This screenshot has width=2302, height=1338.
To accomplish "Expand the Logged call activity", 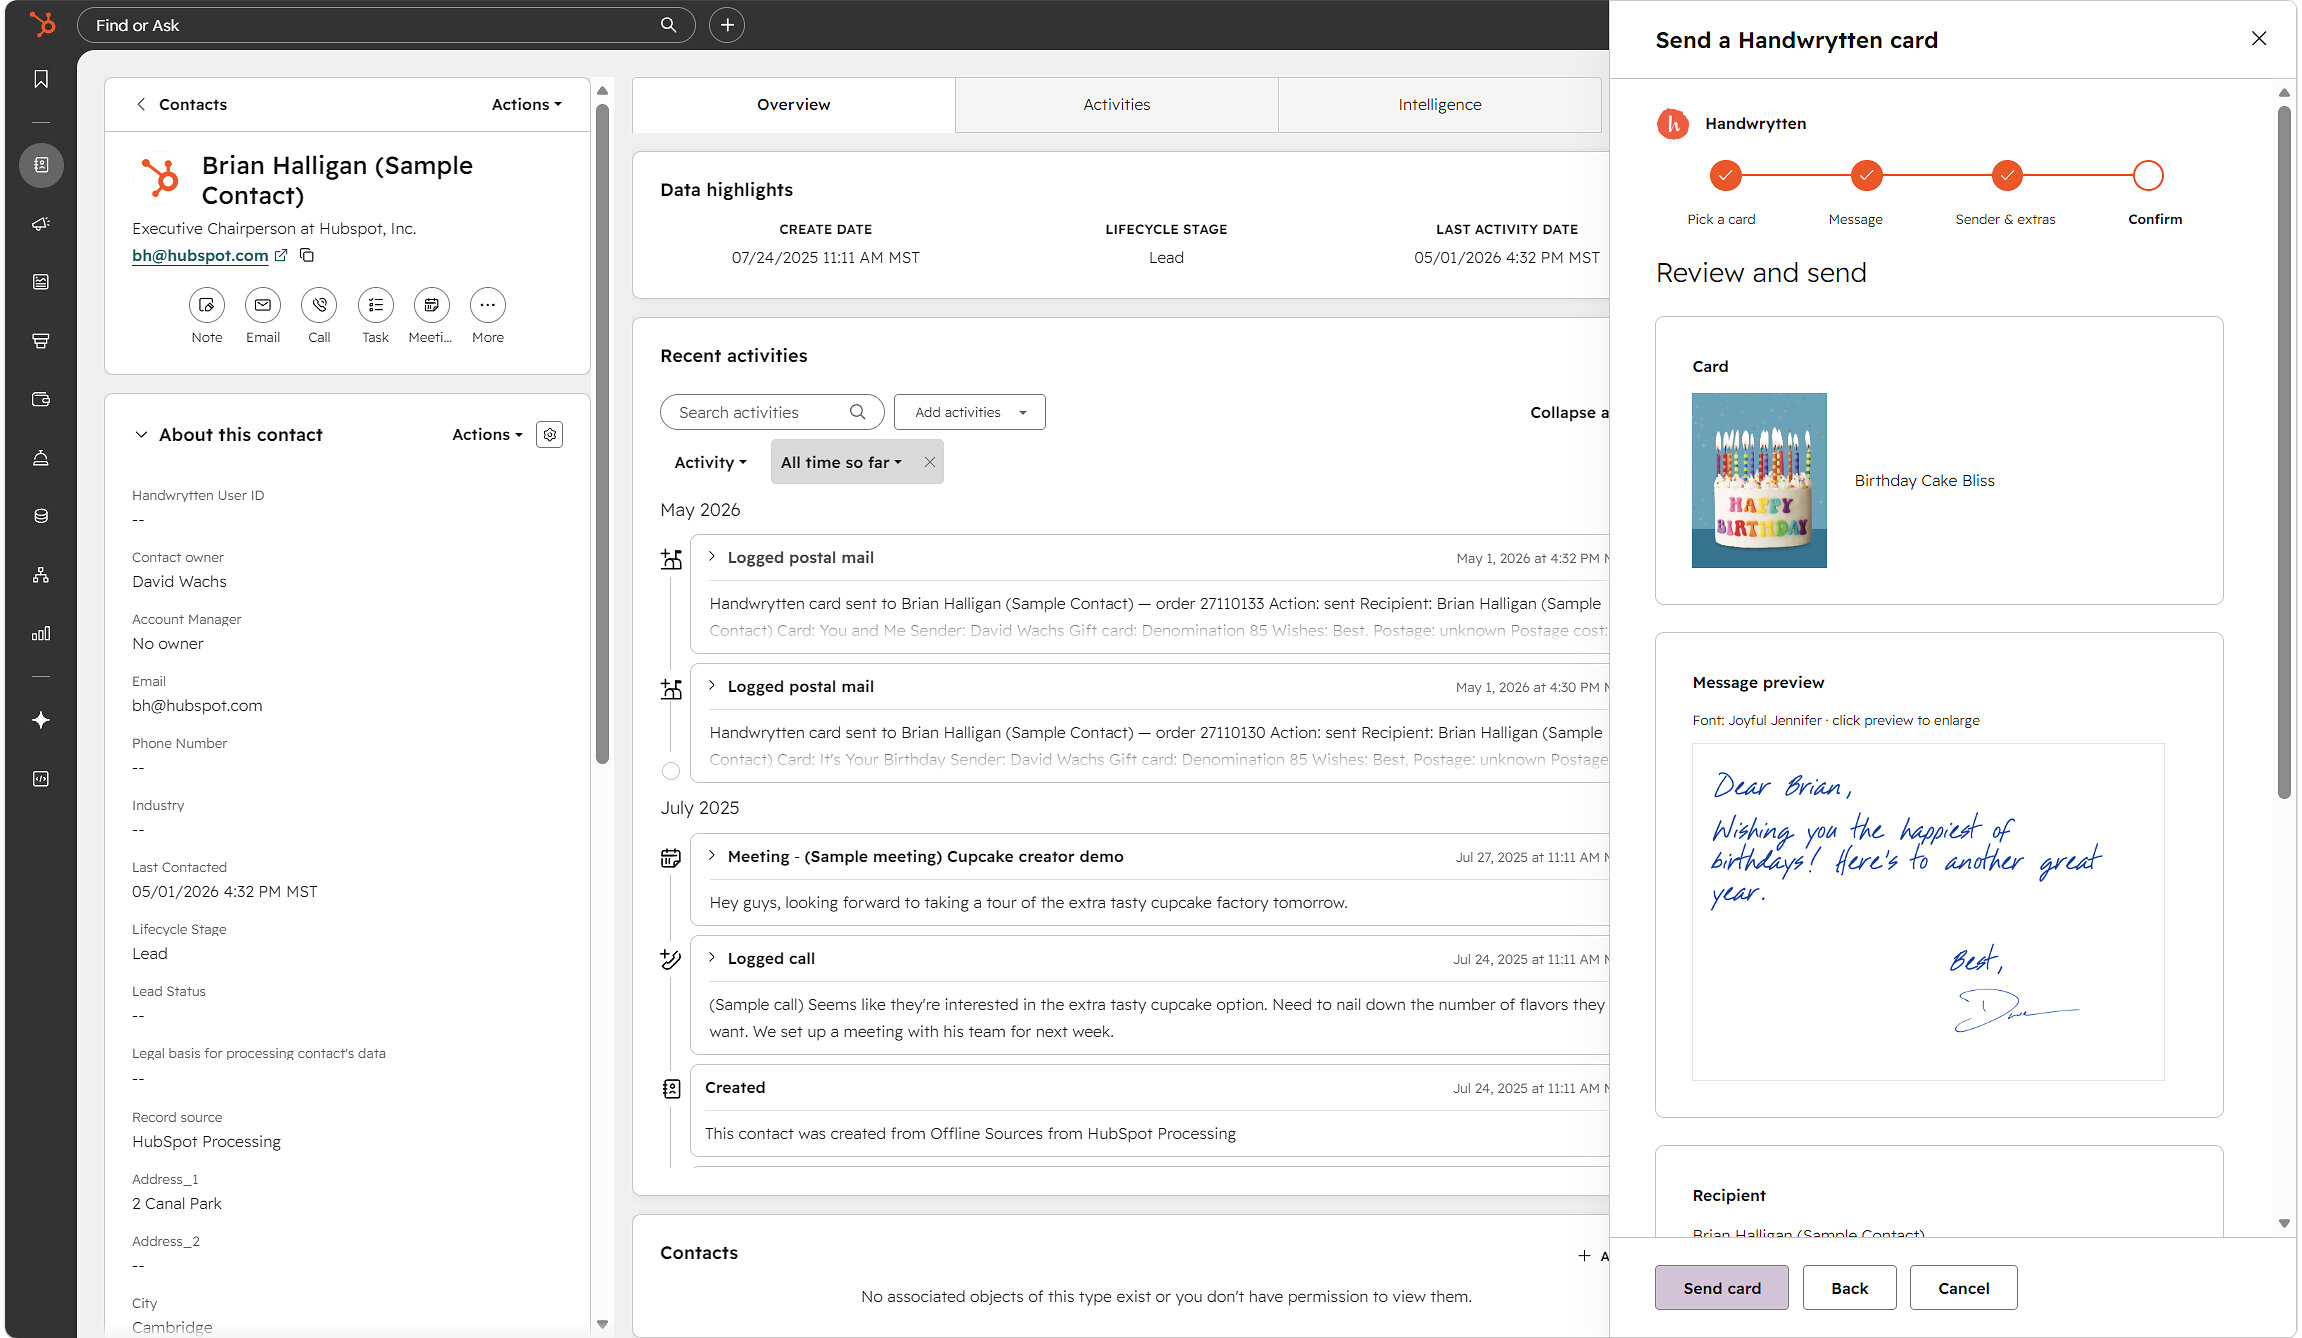I will point(712,958).
